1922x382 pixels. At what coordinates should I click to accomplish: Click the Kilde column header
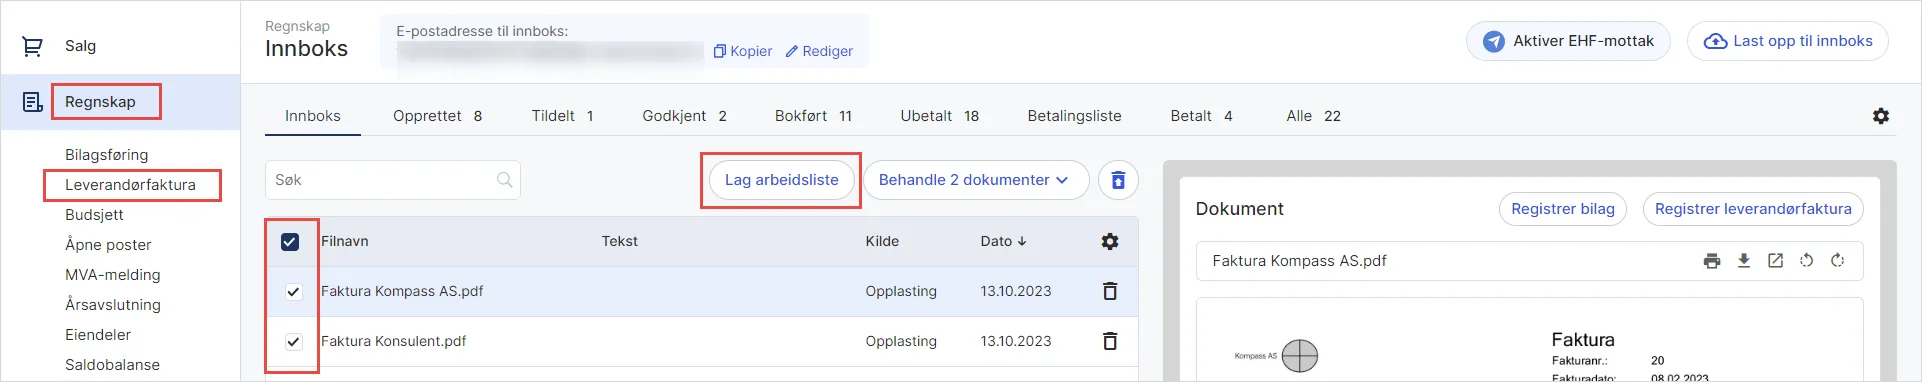tap(882, 241)
